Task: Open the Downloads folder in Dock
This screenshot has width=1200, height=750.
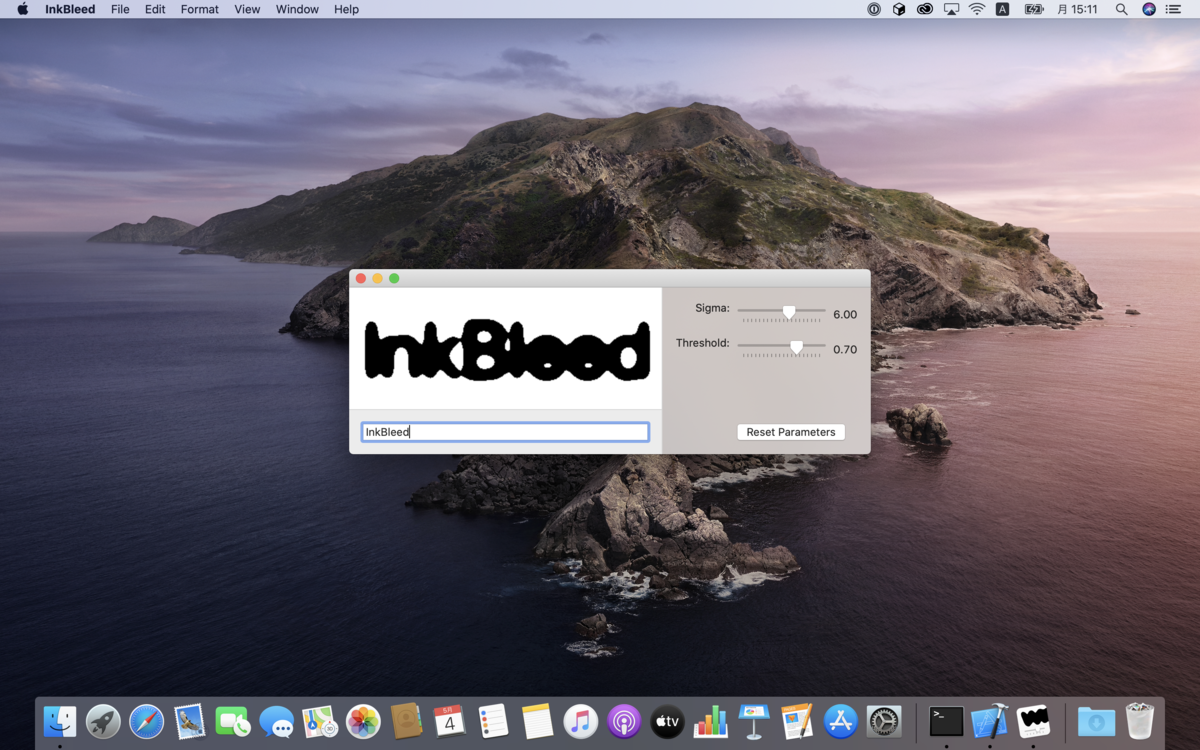Action: coord(1096,721)
